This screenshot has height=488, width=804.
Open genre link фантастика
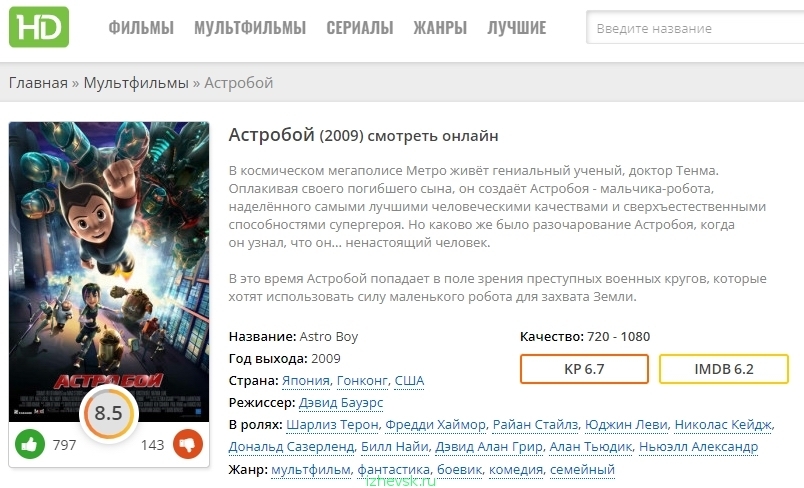(393, 469)
